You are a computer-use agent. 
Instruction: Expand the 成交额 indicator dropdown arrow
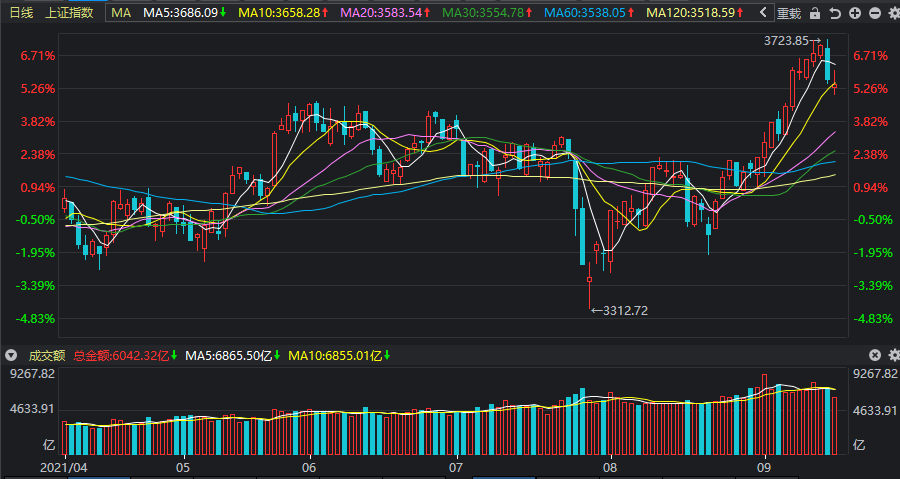[x=10, y=355]
